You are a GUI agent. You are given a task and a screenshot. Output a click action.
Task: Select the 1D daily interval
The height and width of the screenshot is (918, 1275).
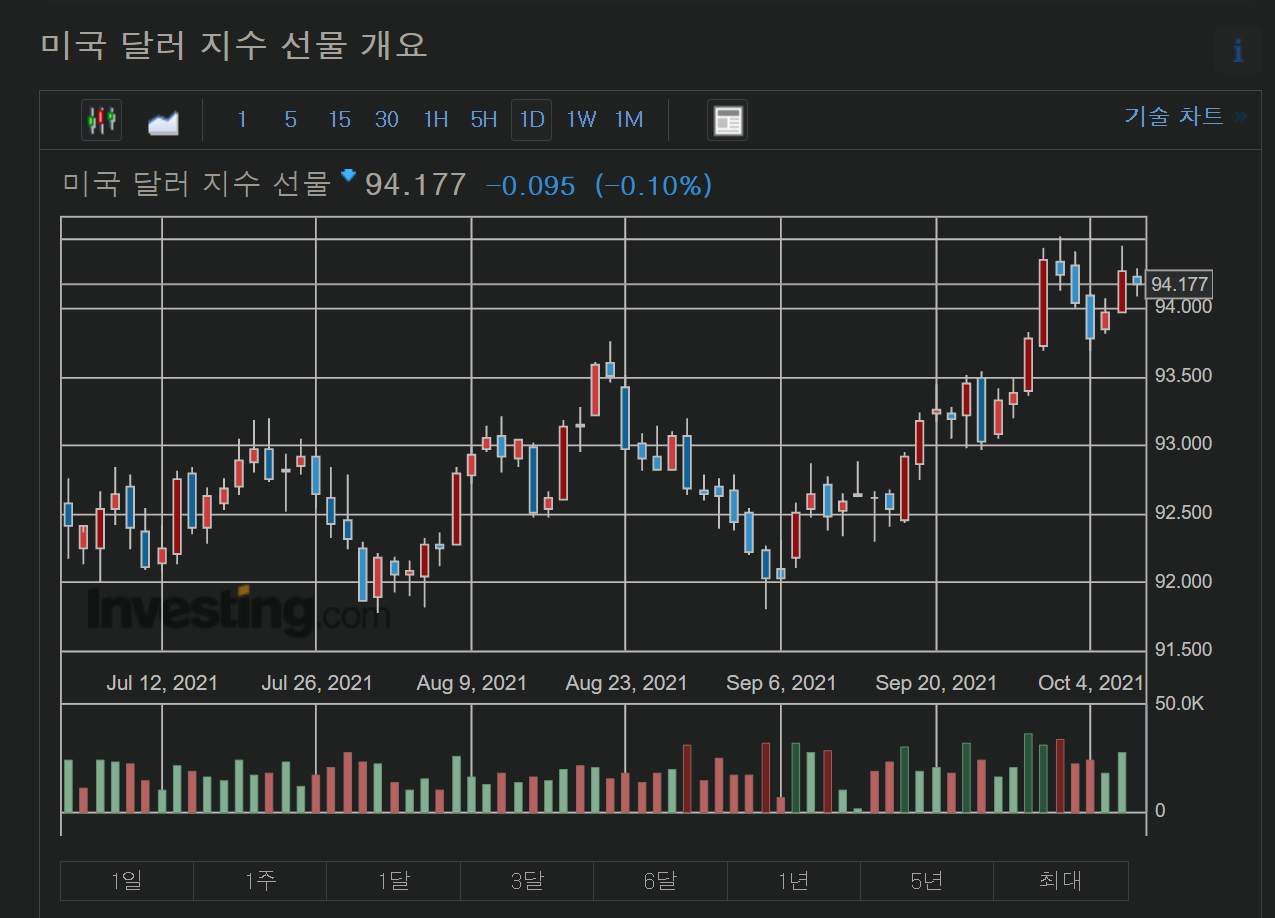tap(532, 120)
